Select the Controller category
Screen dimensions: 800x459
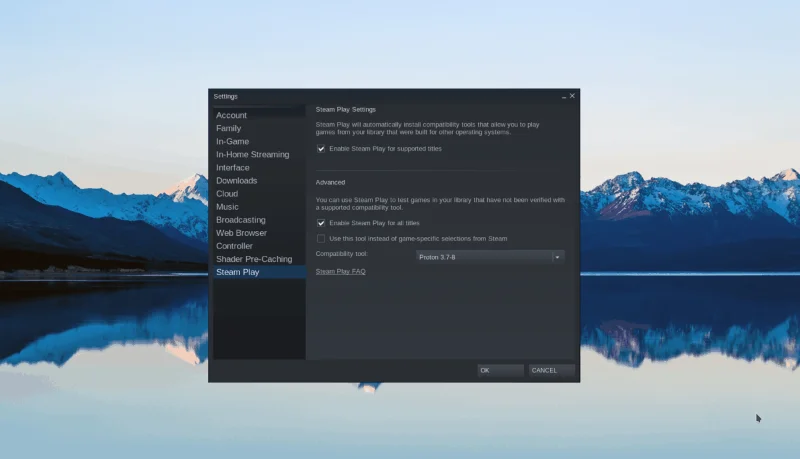pyautogui.click(x=259, y=246)
